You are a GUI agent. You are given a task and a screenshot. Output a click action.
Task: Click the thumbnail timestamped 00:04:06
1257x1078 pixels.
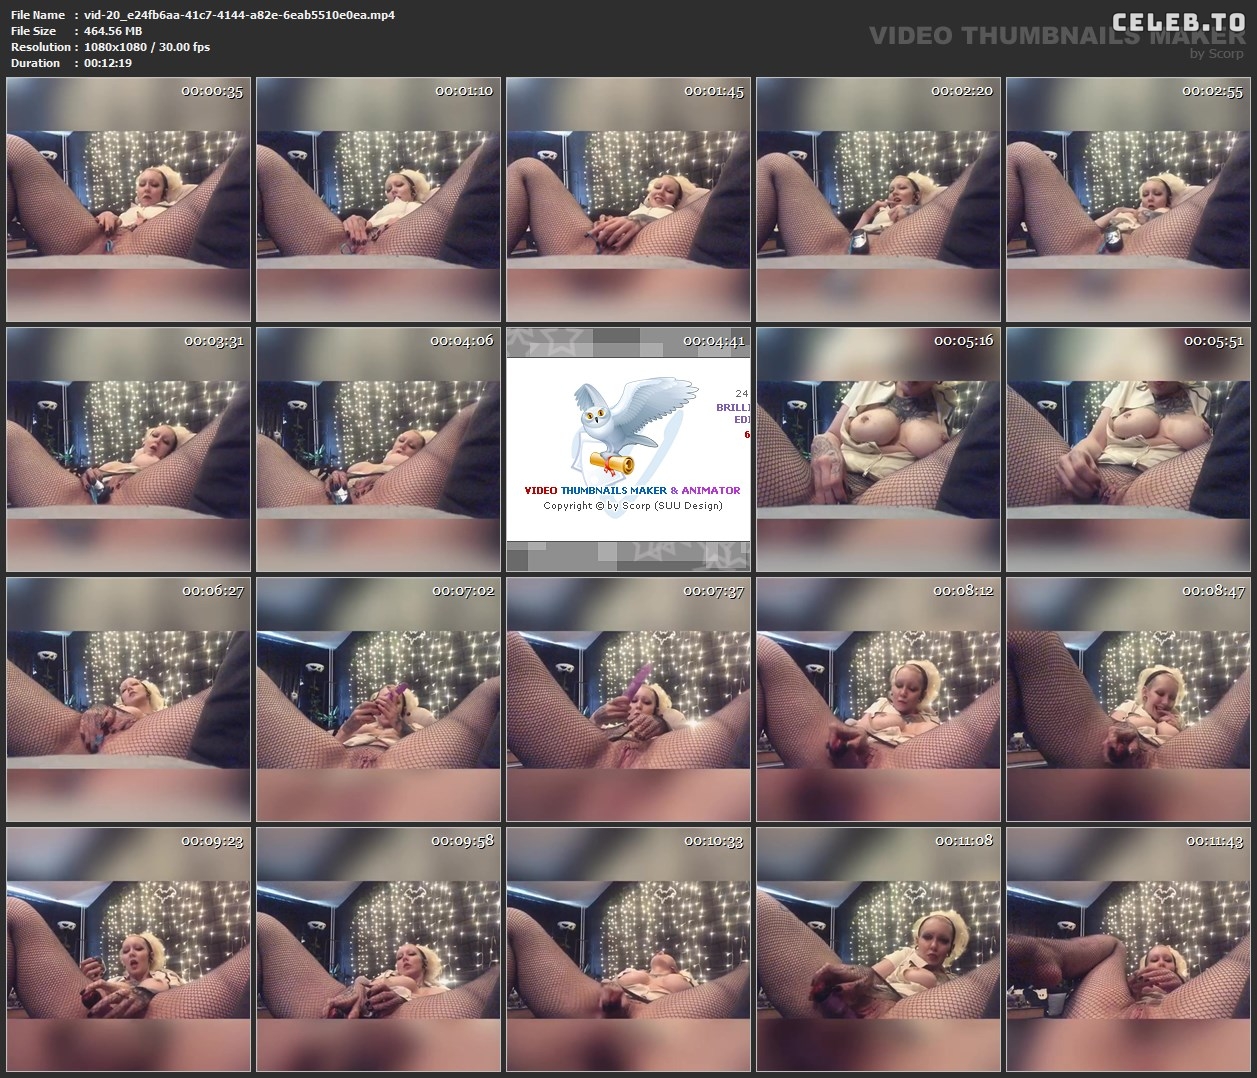click(x=378, y=450)
